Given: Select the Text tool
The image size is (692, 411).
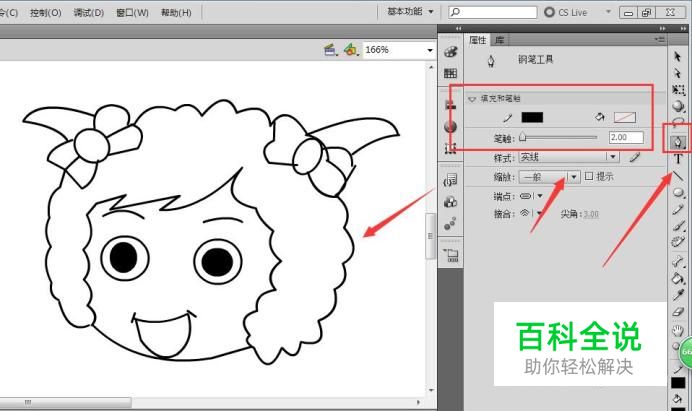Looking at the screenshot, I should 678,159.
